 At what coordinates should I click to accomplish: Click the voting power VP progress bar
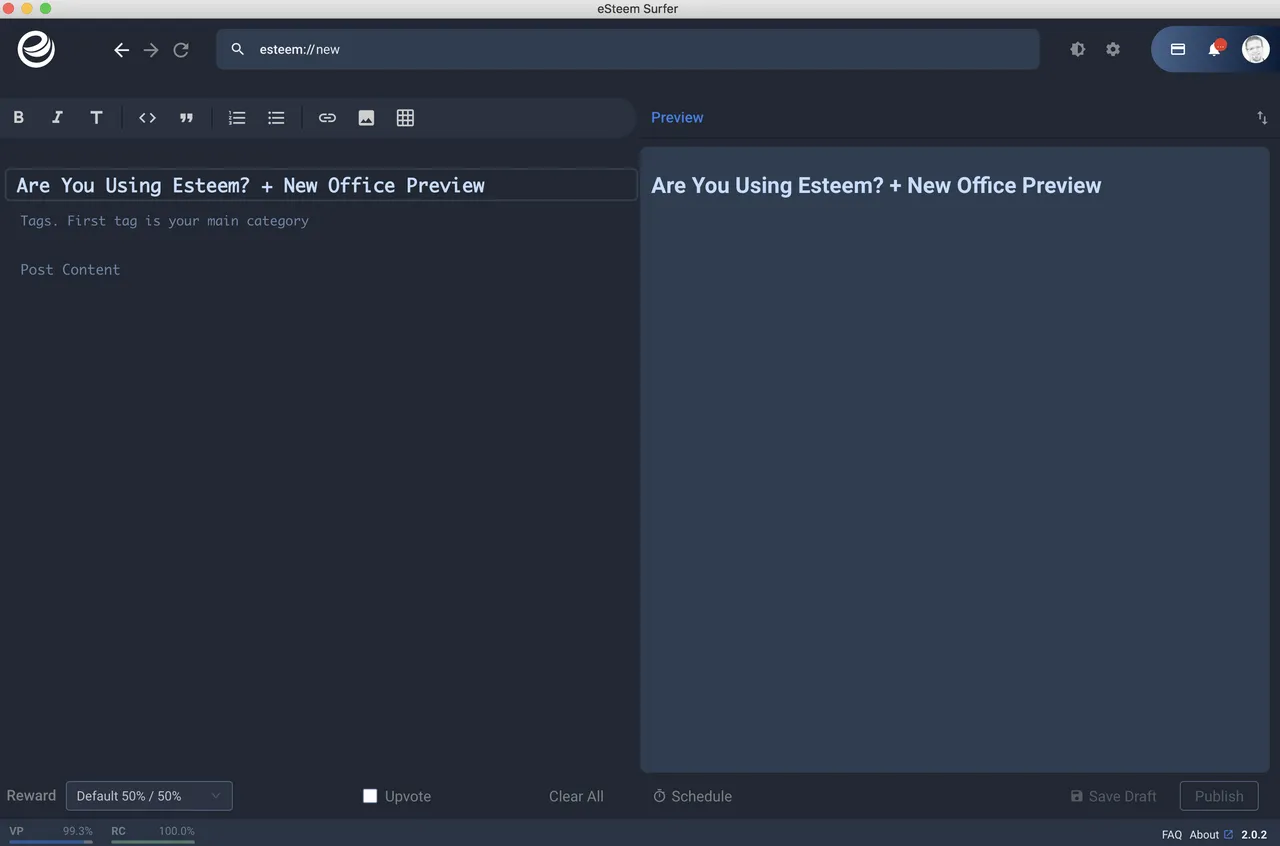click(51, 841)
